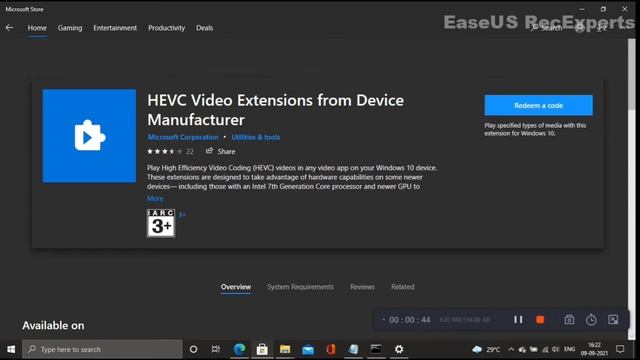Image resolution: width=640 pixels, height=360 pixels.
Task: Click Microsoft Store taskbar icon
Action: (262, 349)
